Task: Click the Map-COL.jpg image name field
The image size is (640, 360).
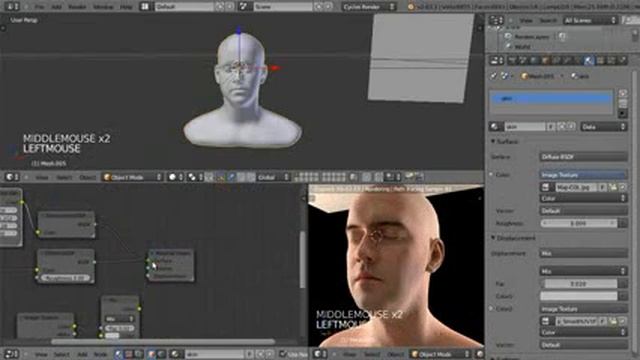Action: point(576,187)
